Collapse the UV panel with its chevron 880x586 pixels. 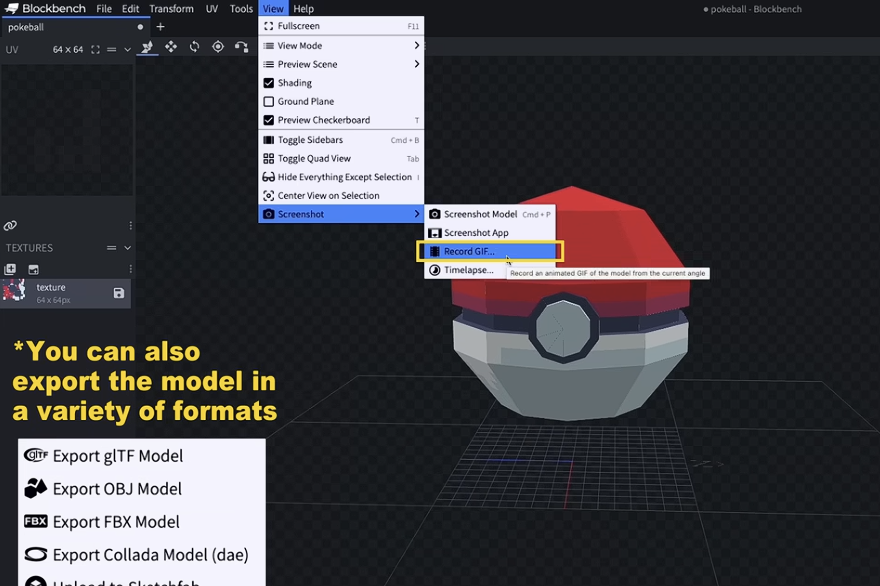click(x=127, y=49)
